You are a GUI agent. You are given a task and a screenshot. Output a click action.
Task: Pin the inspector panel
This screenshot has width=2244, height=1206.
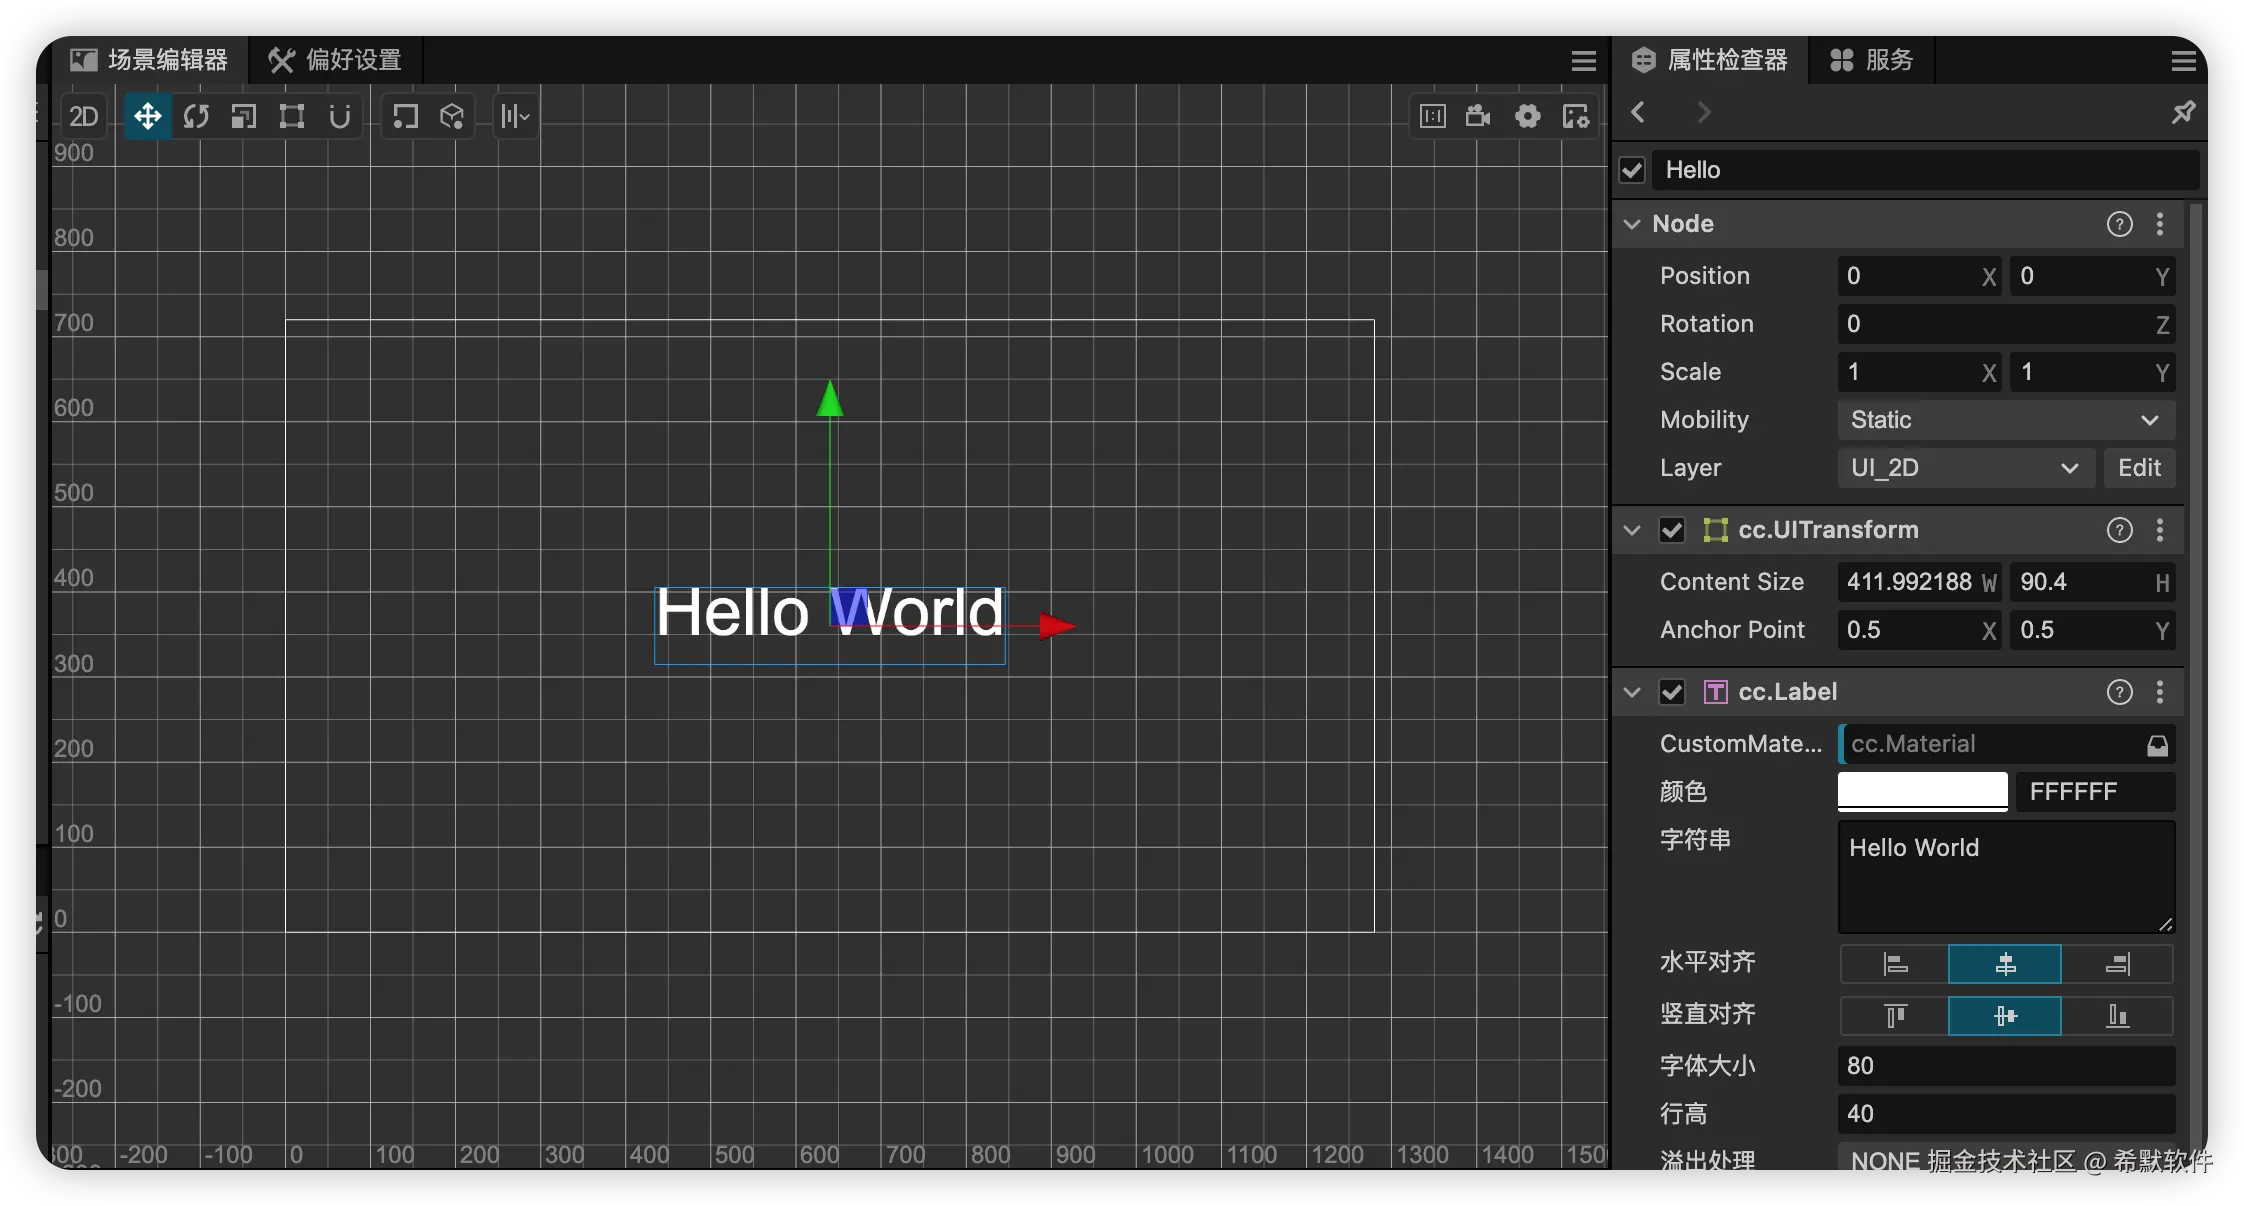pos(2183,112)
